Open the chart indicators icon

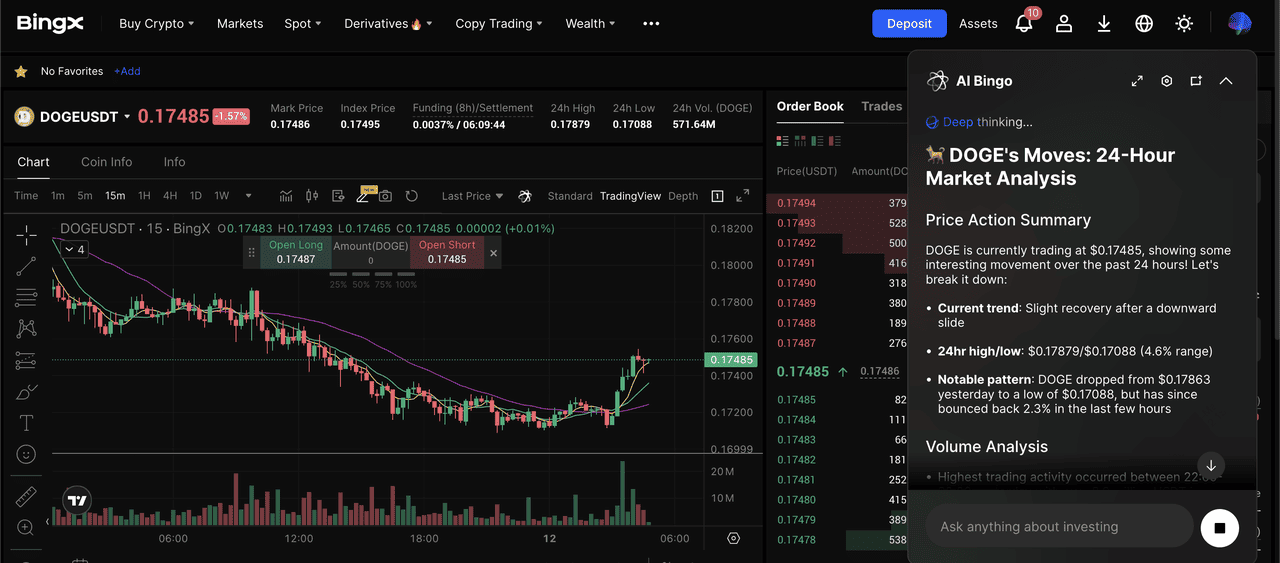point(286,196)
